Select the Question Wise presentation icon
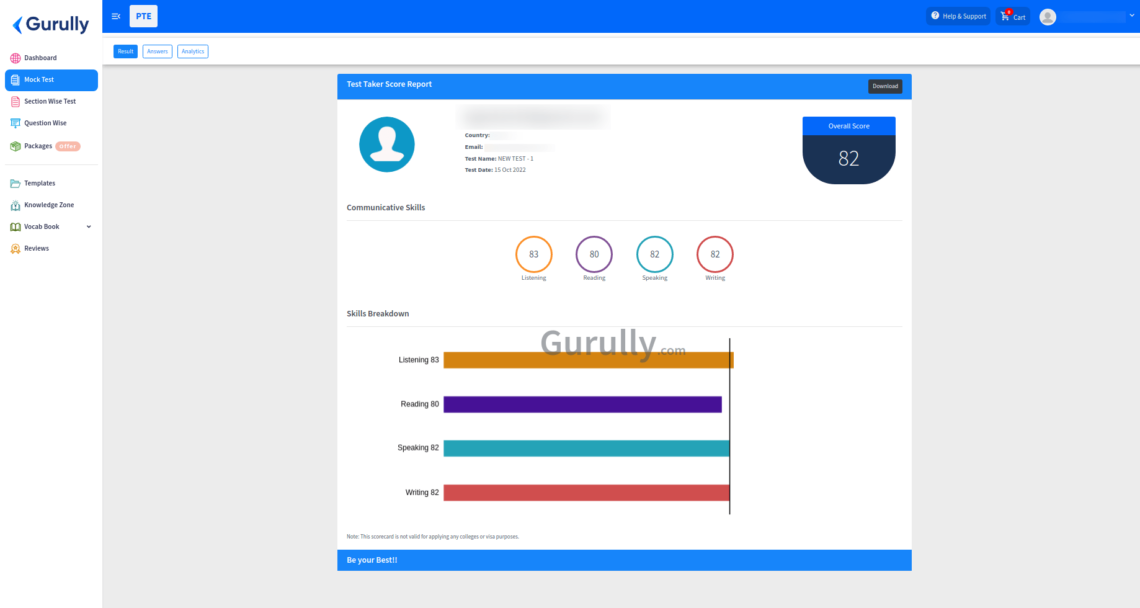 pyautogui.click(x=14, y=122)
